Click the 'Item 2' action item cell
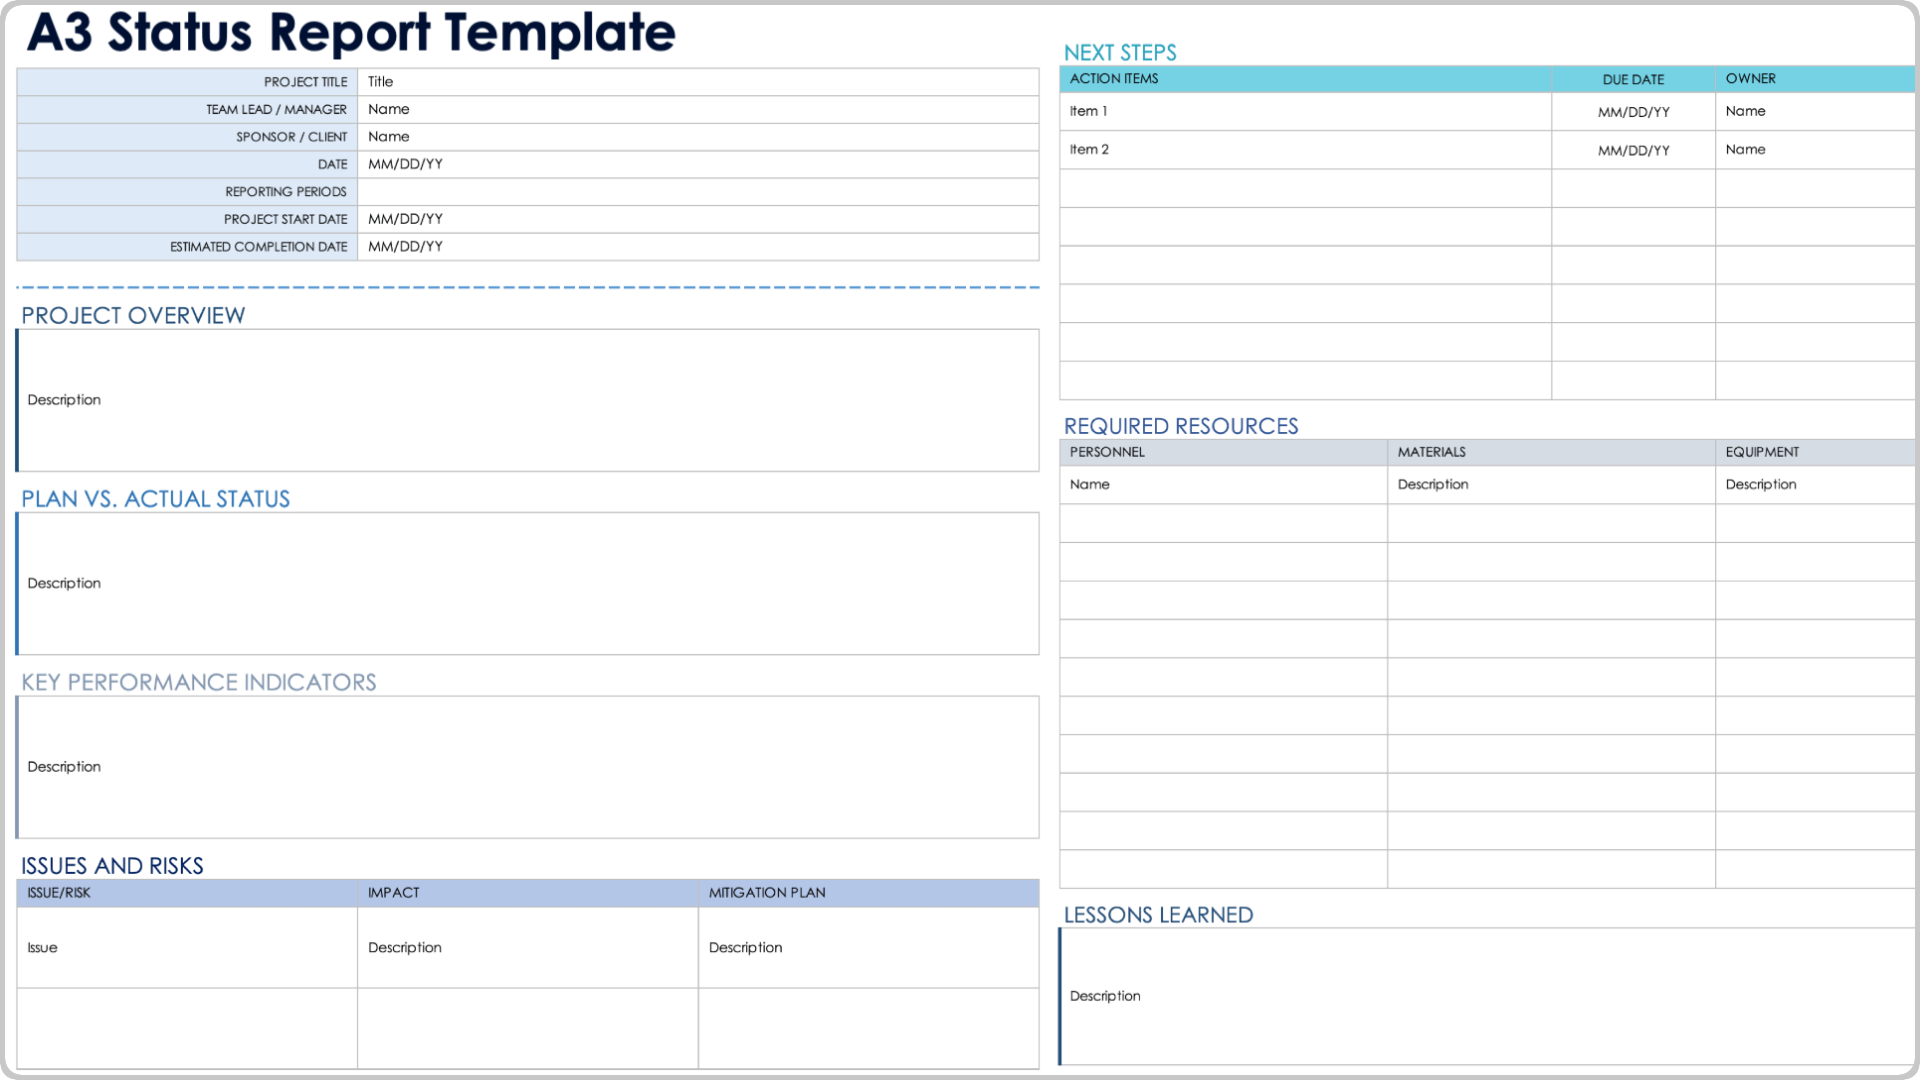1920x1080 pixels. click(1306, 150)
